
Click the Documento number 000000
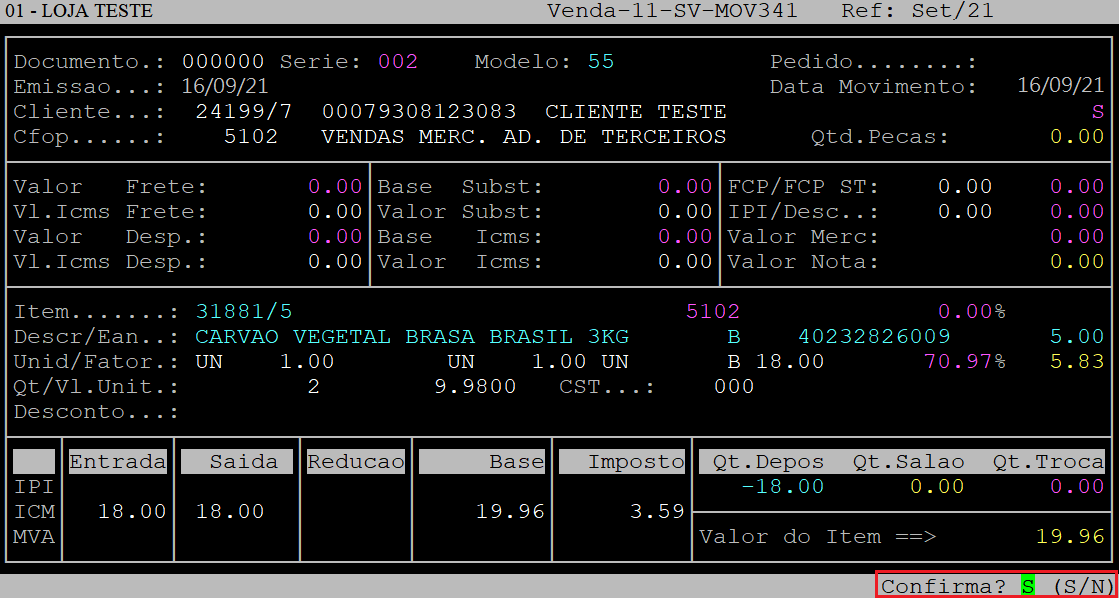pos(223,62)
